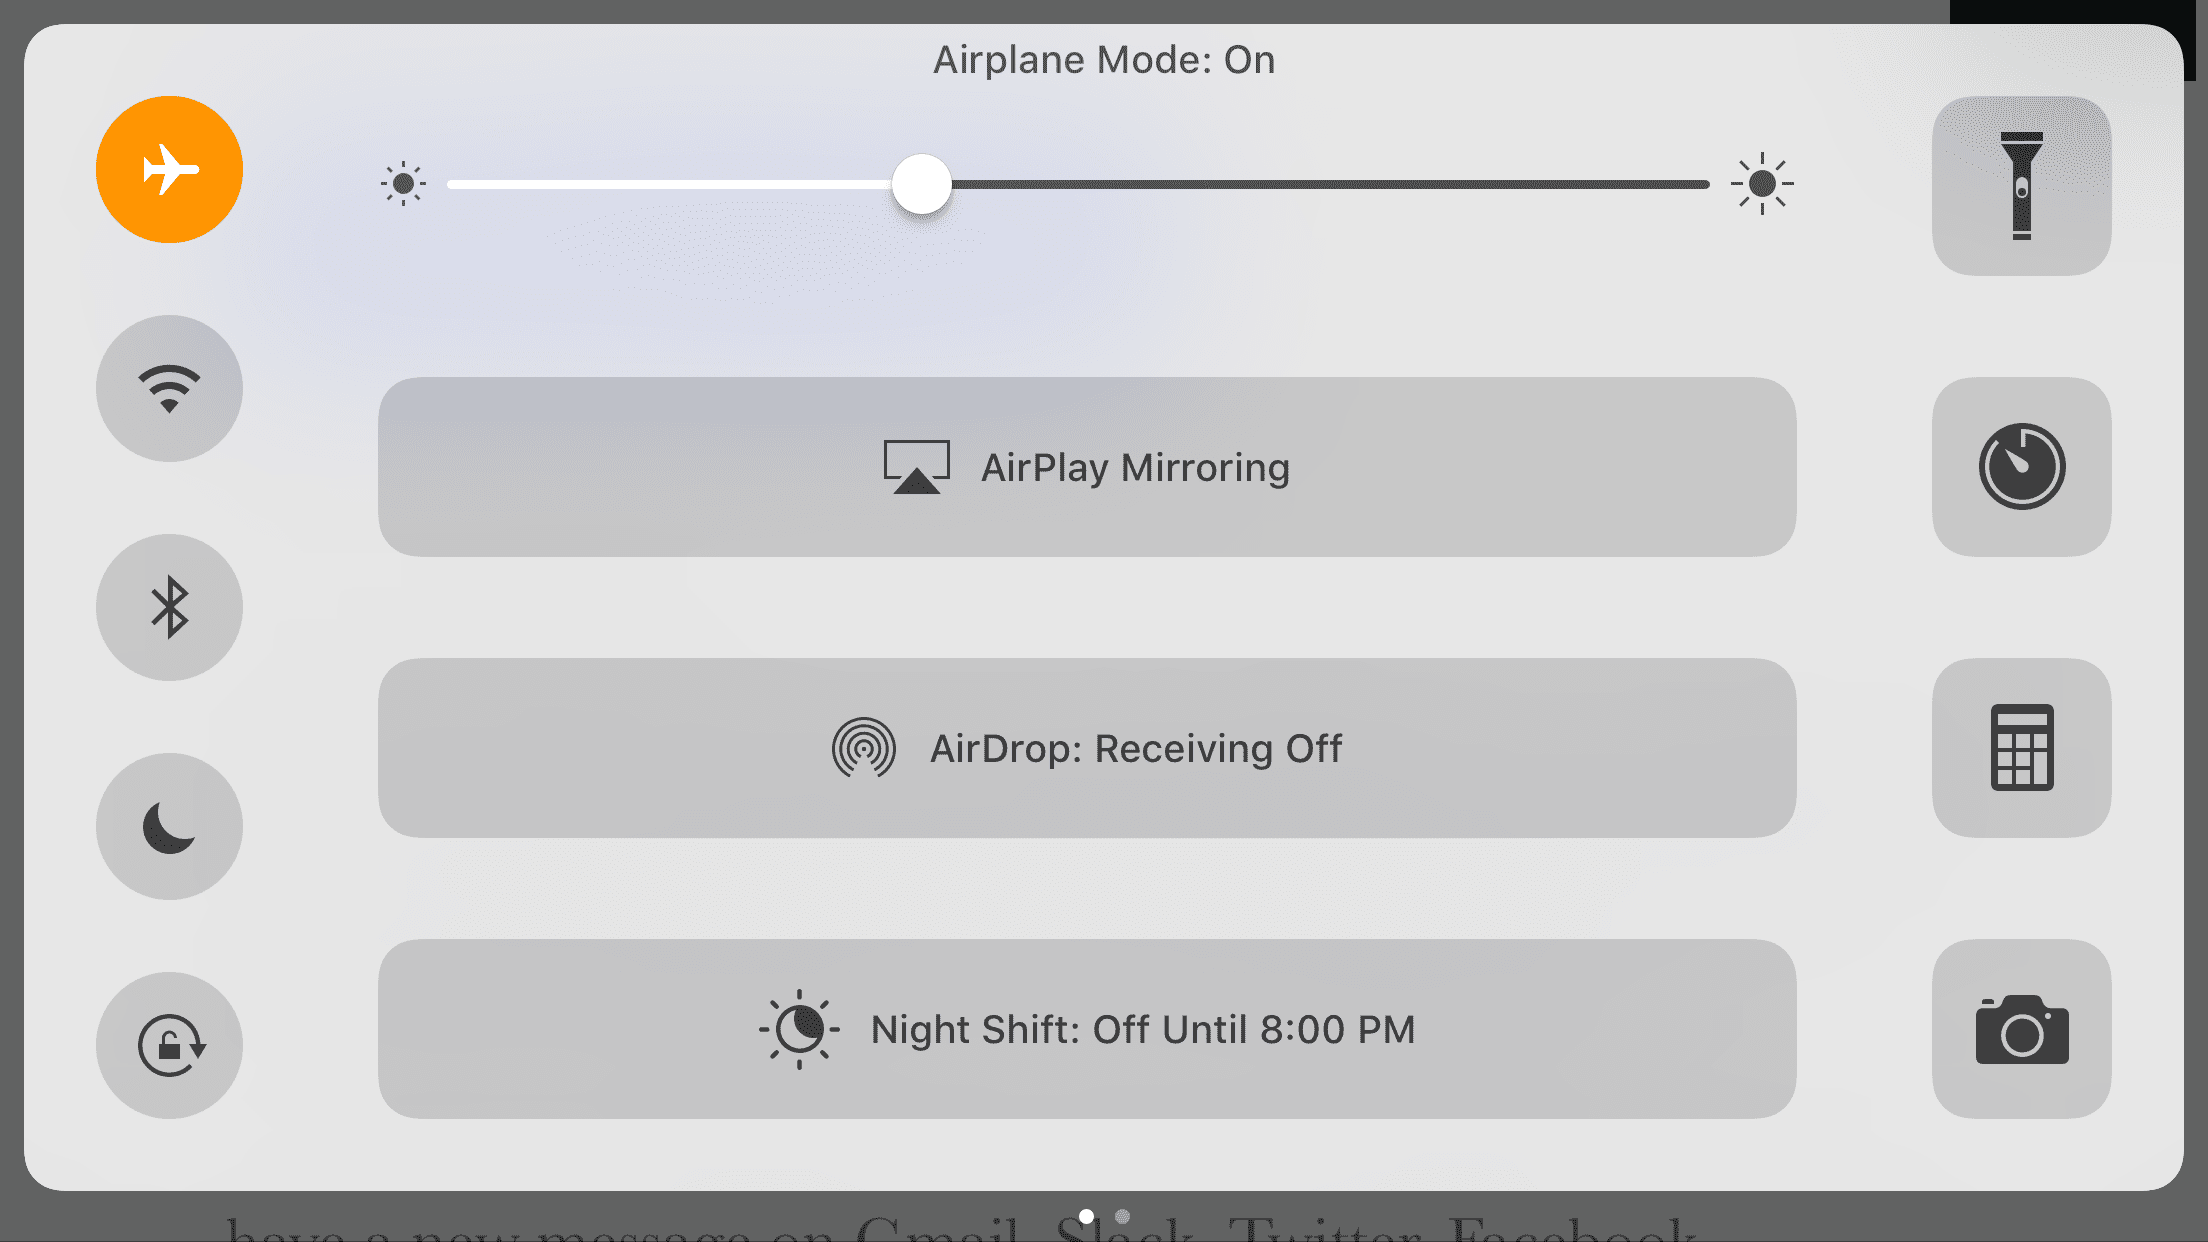Tap the Night Shift button
This screenshot has height=1242, width=2208.
pyautogui.click(x=1087, y=1028)
